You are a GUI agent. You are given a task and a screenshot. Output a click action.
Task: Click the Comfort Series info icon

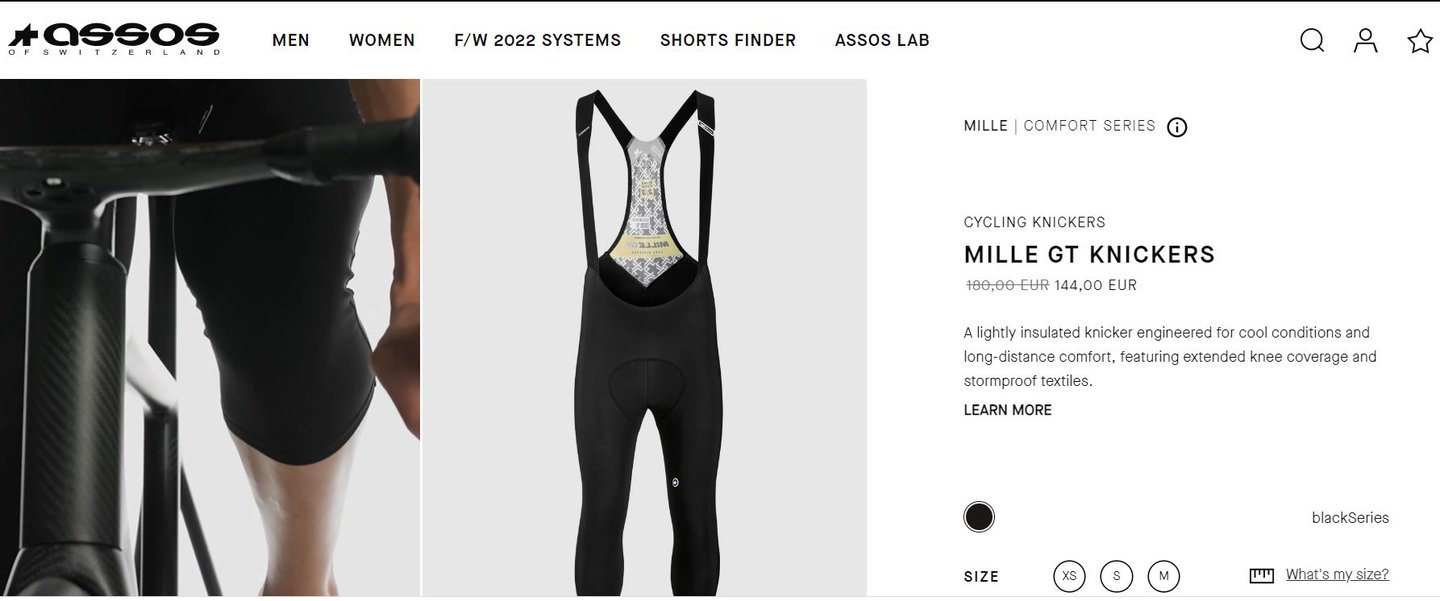(x=1177, y=127)
